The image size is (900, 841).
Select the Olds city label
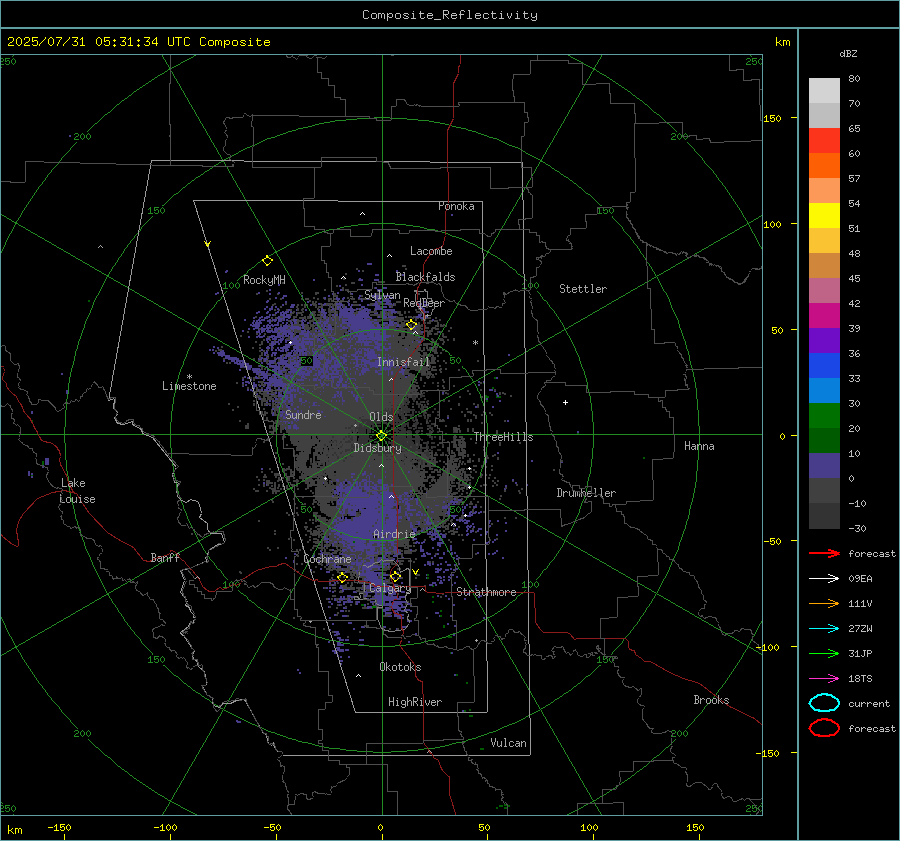pos(381,417)
